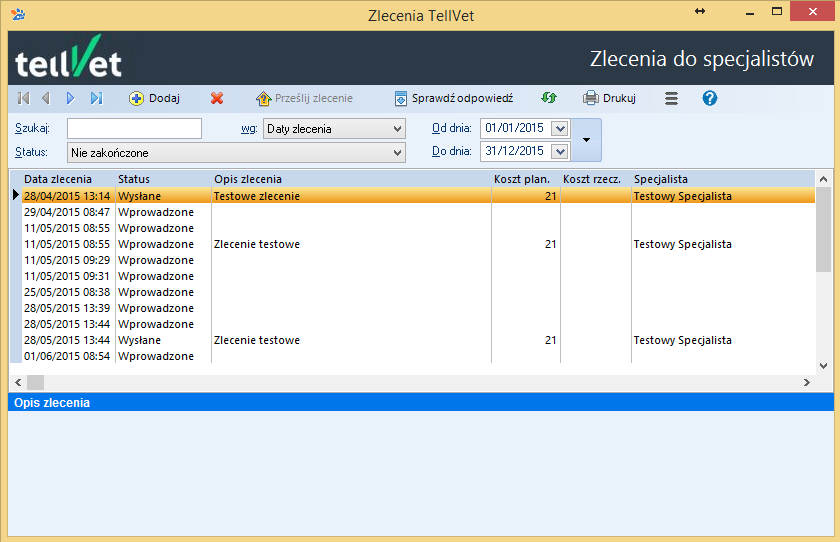This screenshot has width=840, height=542.
Task: Select row dated 28/04/2015 13:14
Action: [418, 195]
